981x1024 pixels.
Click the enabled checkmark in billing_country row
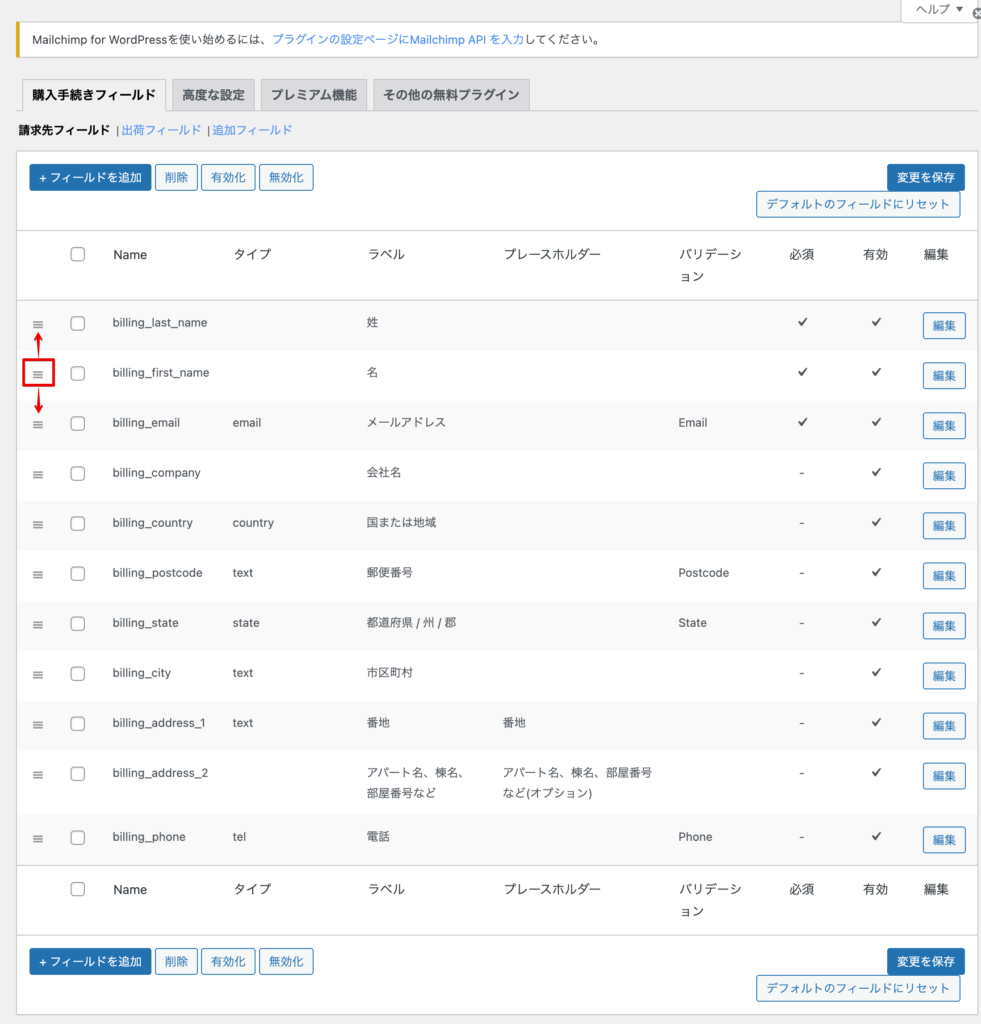point(876,522)
